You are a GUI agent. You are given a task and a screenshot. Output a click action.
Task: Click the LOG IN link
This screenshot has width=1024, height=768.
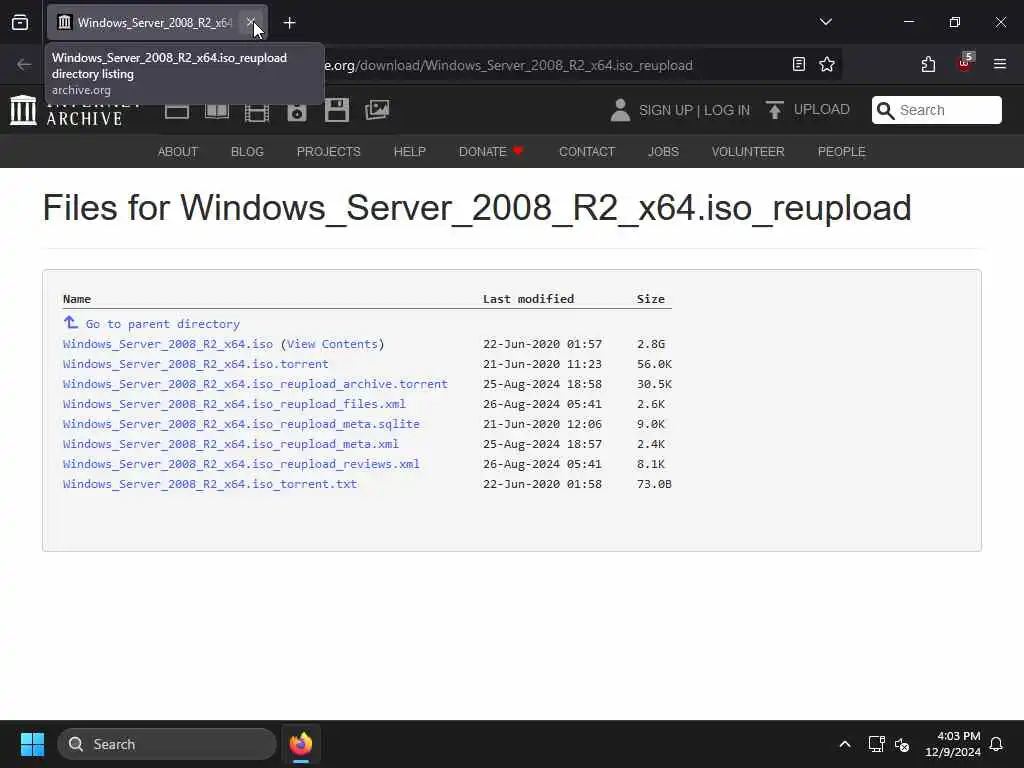(727, 110)
